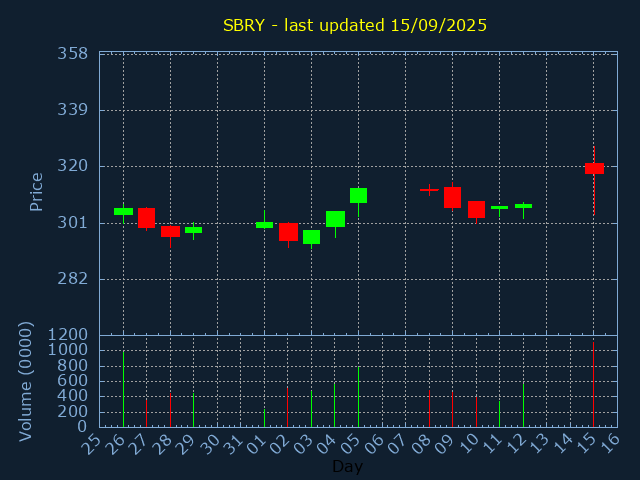Select the red candlestick for day 02
Image resolution: width=640 pixels, height=480 pixels.
point(288,232)
